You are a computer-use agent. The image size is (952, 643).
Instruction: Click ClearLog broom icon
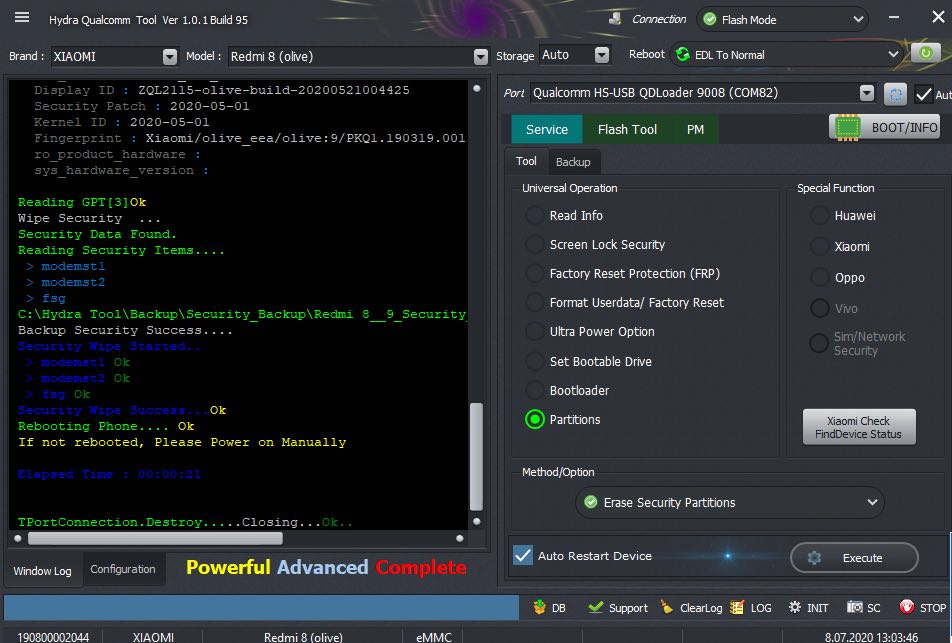point(667,608)
